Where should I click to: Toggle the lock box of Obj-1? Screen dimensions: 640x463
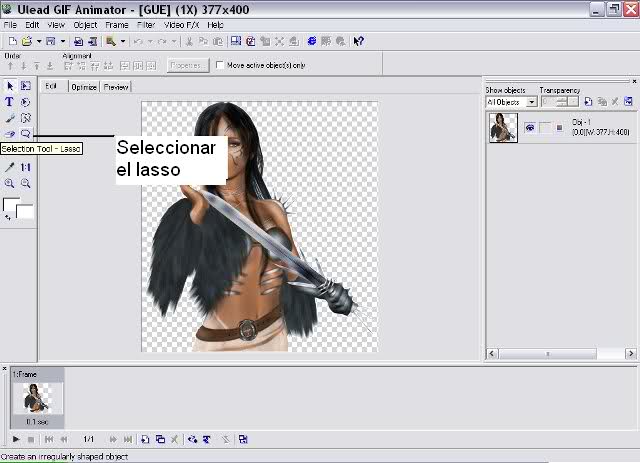tap(545, 128)
